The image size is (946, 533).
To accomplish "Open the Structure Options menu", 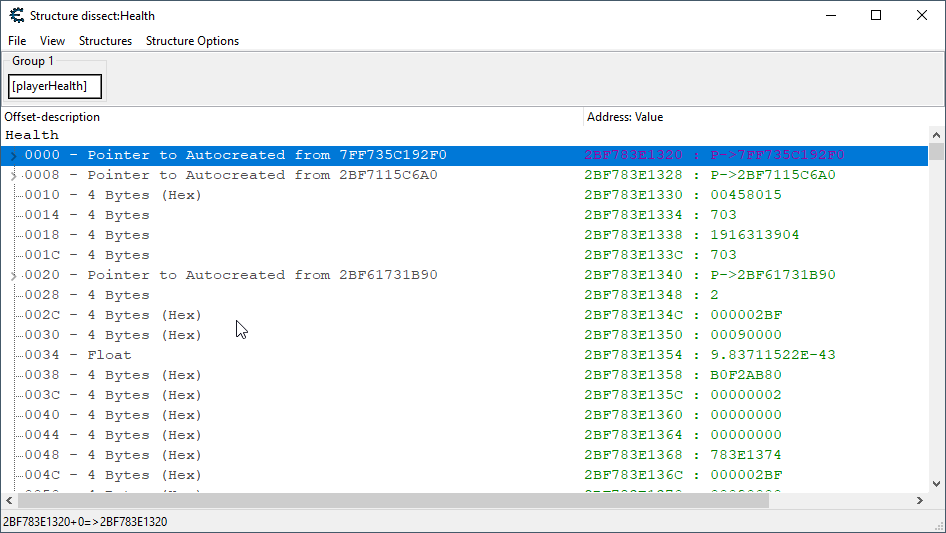I will 192,41.
